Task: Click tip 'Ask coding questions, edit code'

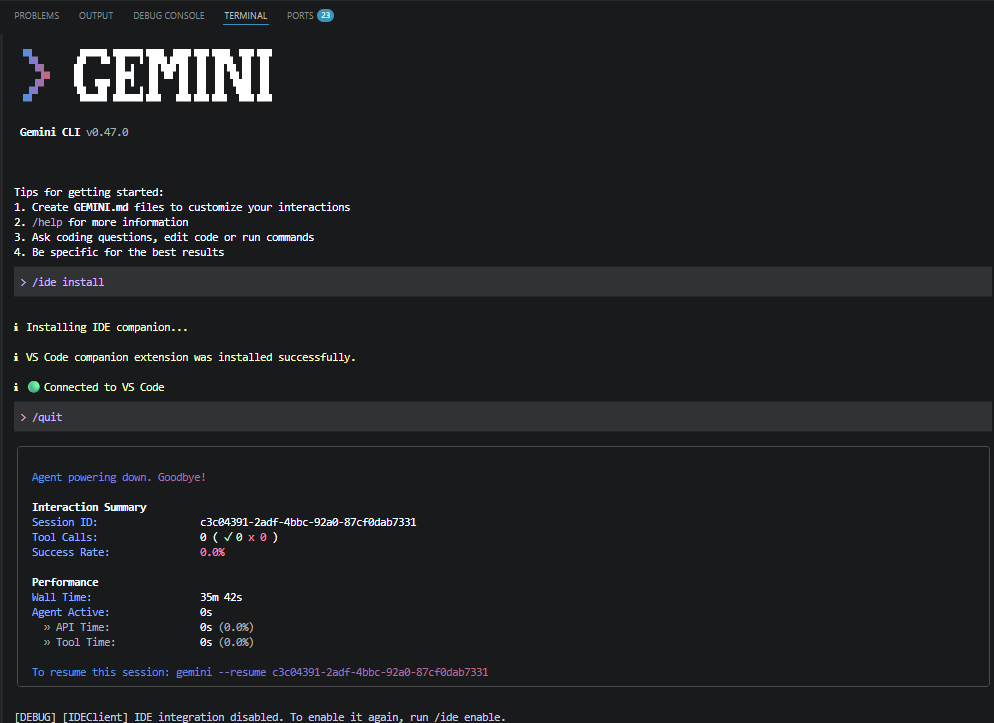Action: click(x=164, y=237)
